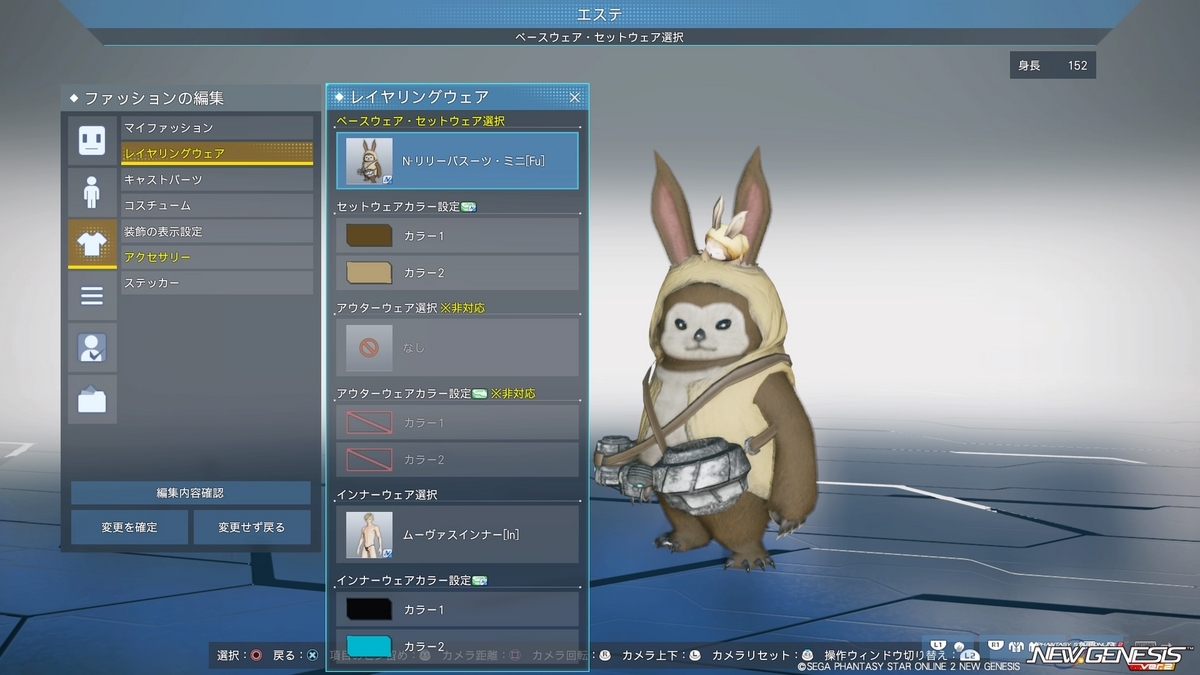Open setwear カラー1 brown swatch

369,236
